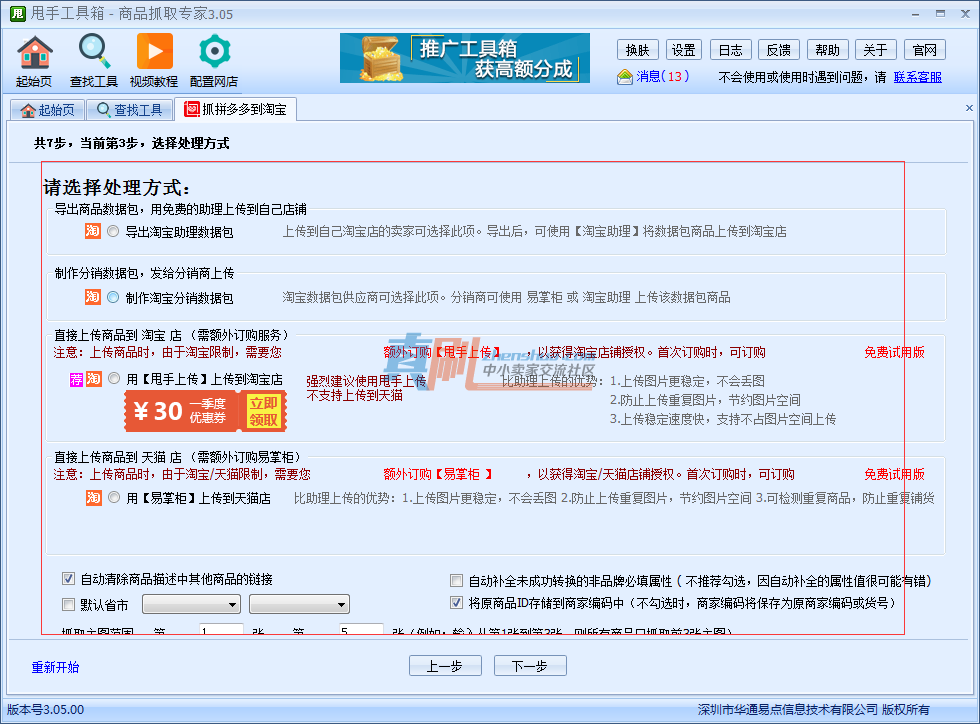The width and height of the screenshot is (980, 724).
Task: Click Taobao icon beside 导出淘宝助理数据包
Action: [x=92, y=231]
